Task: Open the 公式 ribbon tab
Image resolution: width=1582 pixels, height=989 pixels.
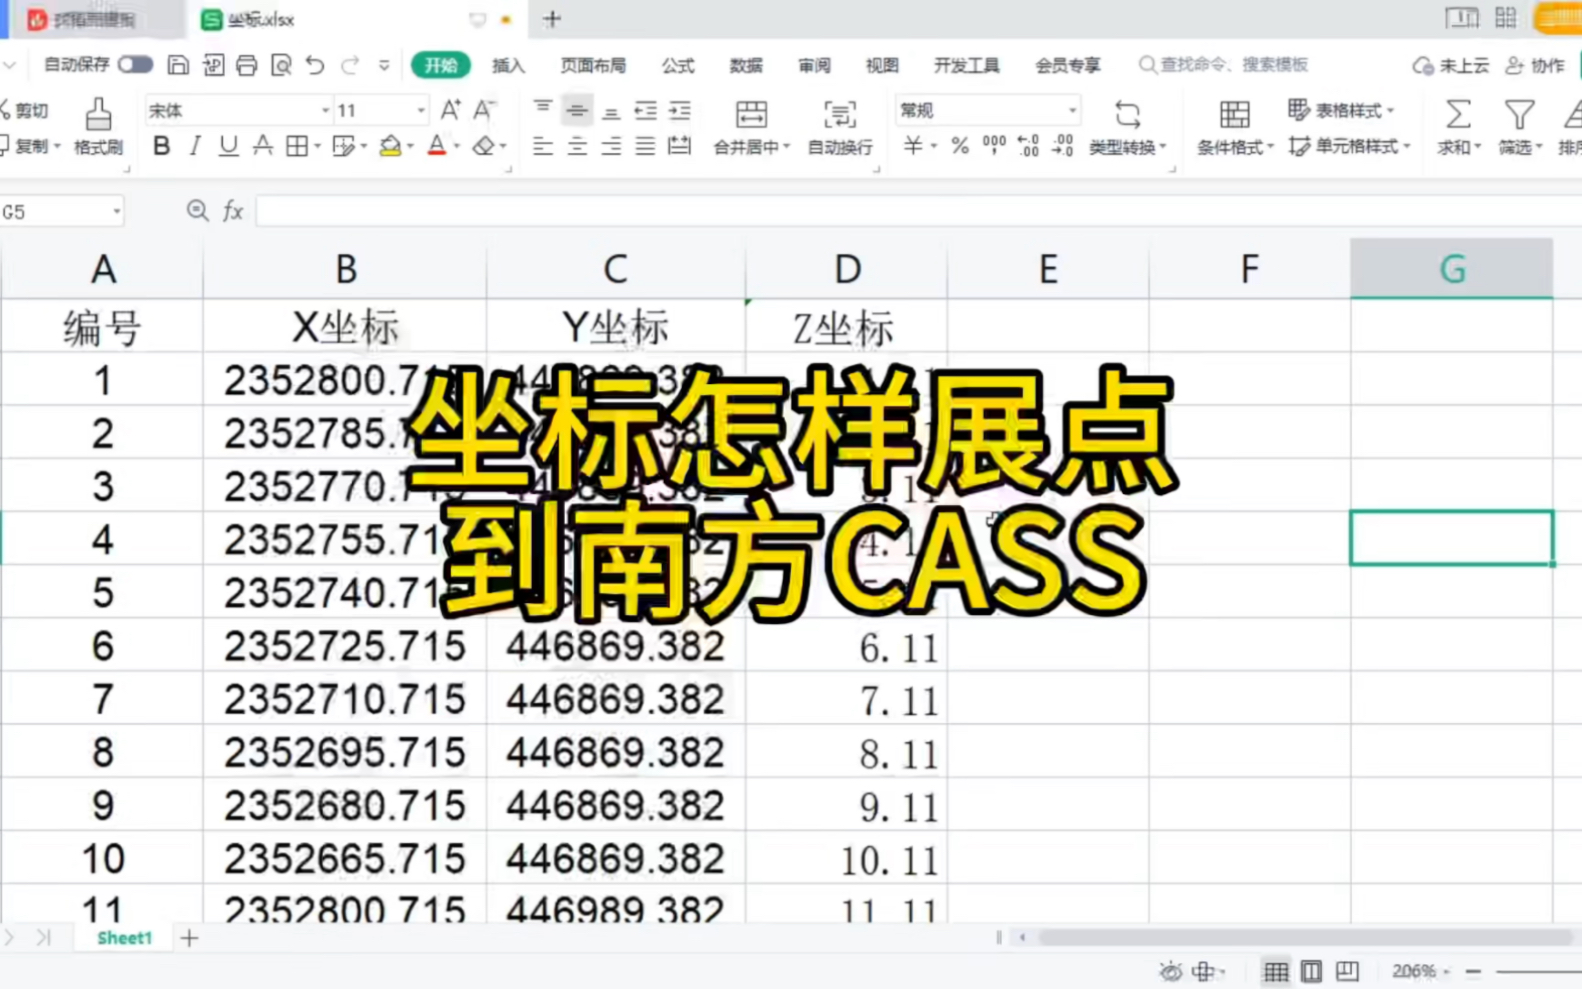Action: click(x=677, y=65)
